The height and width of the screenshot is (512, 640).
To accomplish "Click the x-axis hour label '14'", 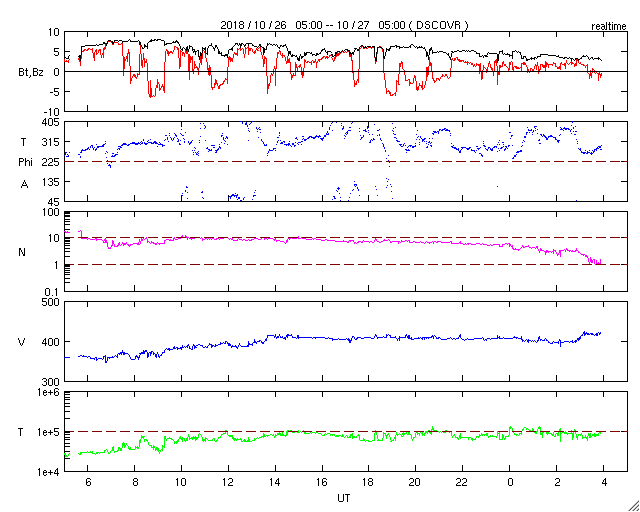I will pyautogui.click(x=275, y=482).
